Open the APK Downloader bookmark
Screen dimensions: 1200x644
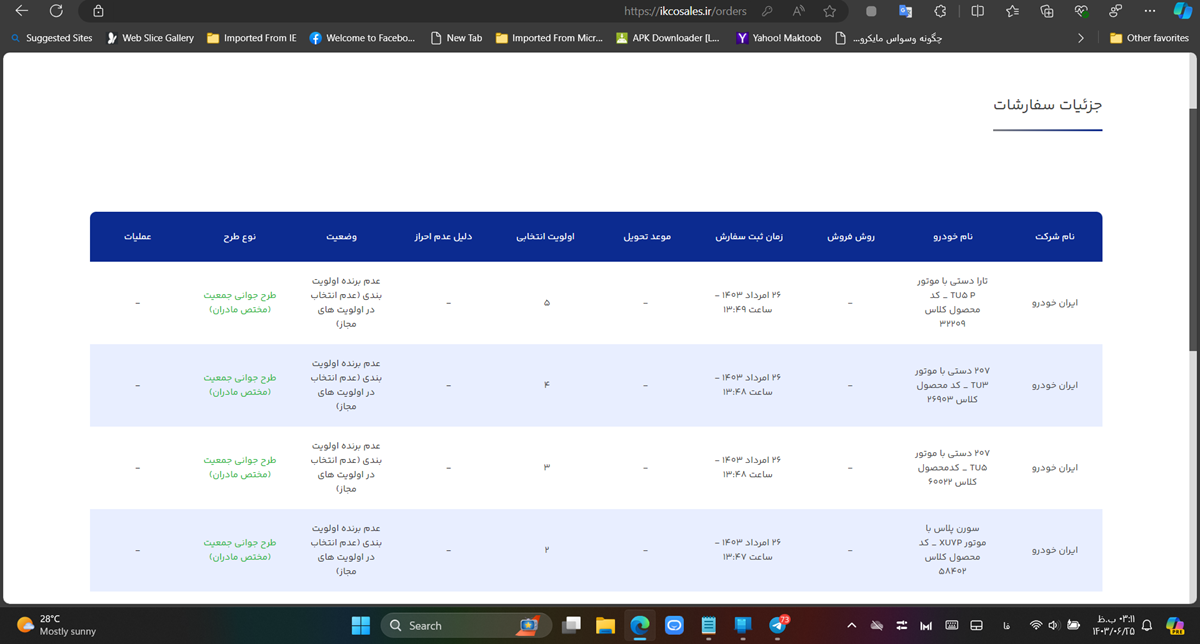667,38
